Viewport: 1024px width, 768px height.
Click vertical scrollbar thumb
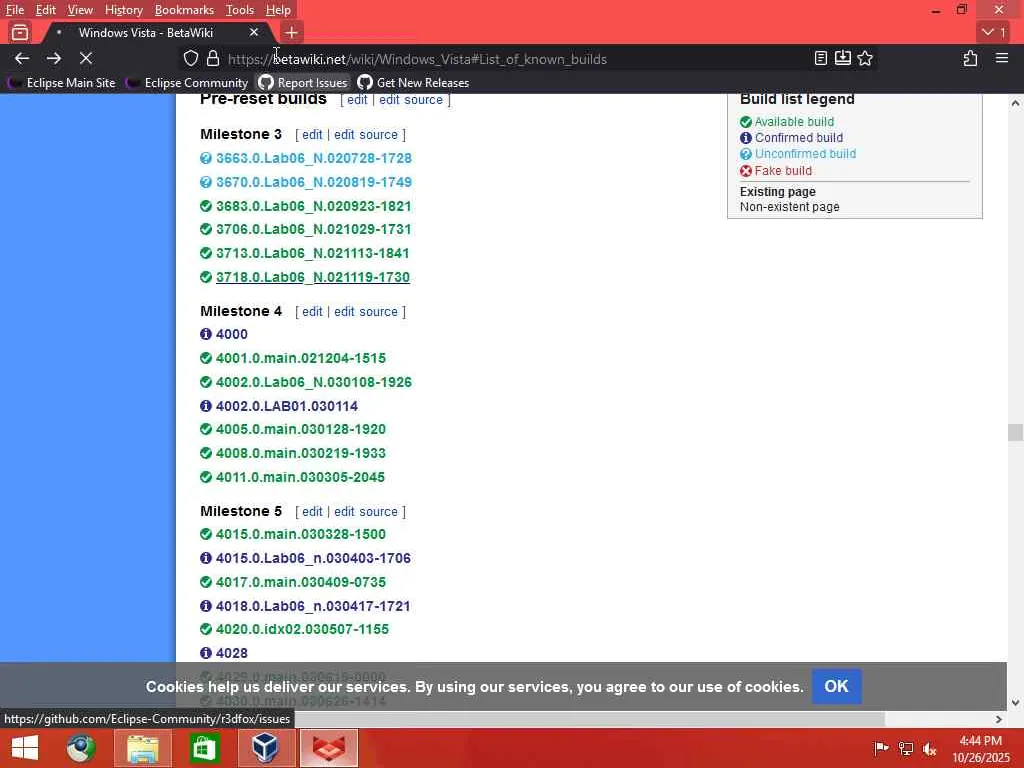pyautogui.click(x=1015, y=432)
